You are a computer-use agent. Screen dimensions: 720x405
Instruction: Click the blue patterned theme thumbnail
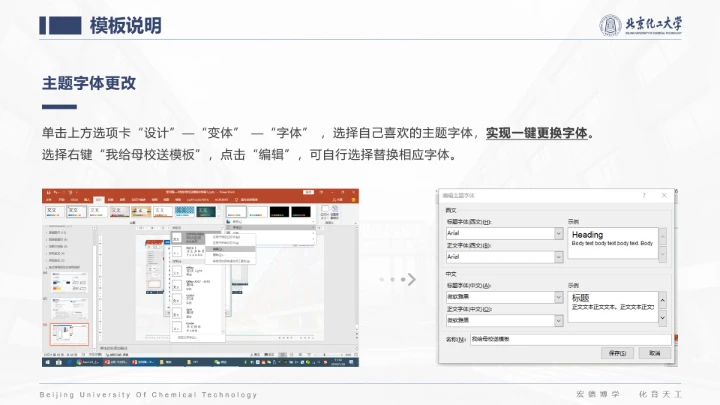pos(184,212)
